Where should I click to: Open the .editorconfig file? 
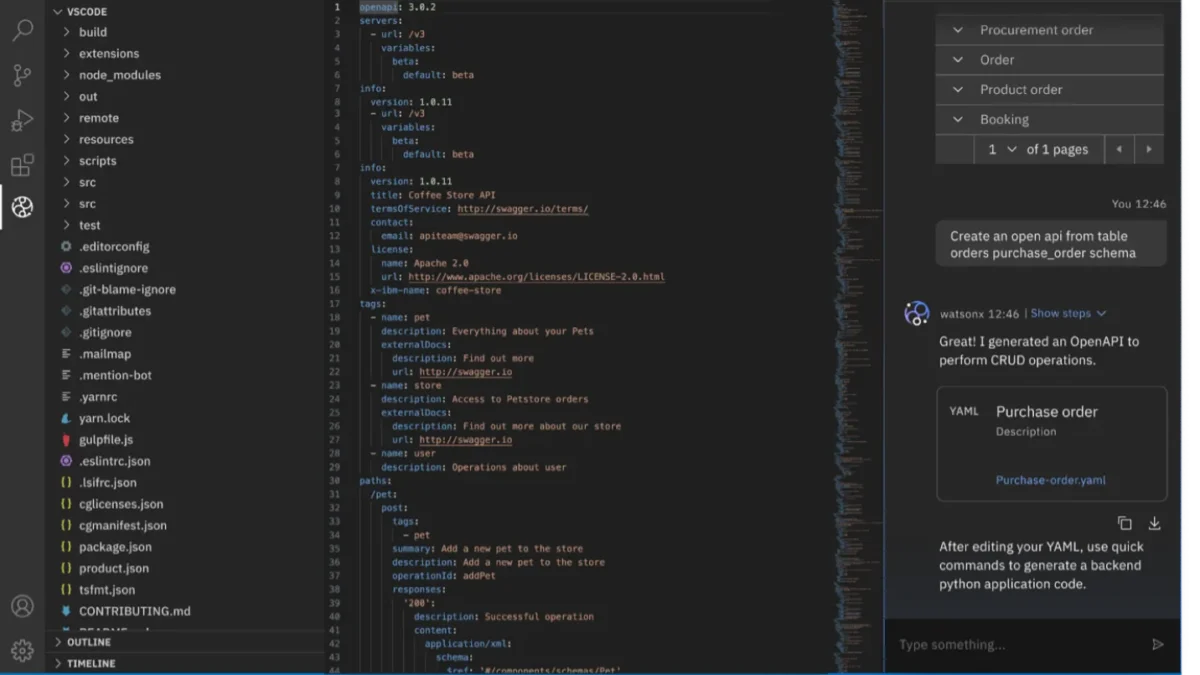(x=114, y=246)
